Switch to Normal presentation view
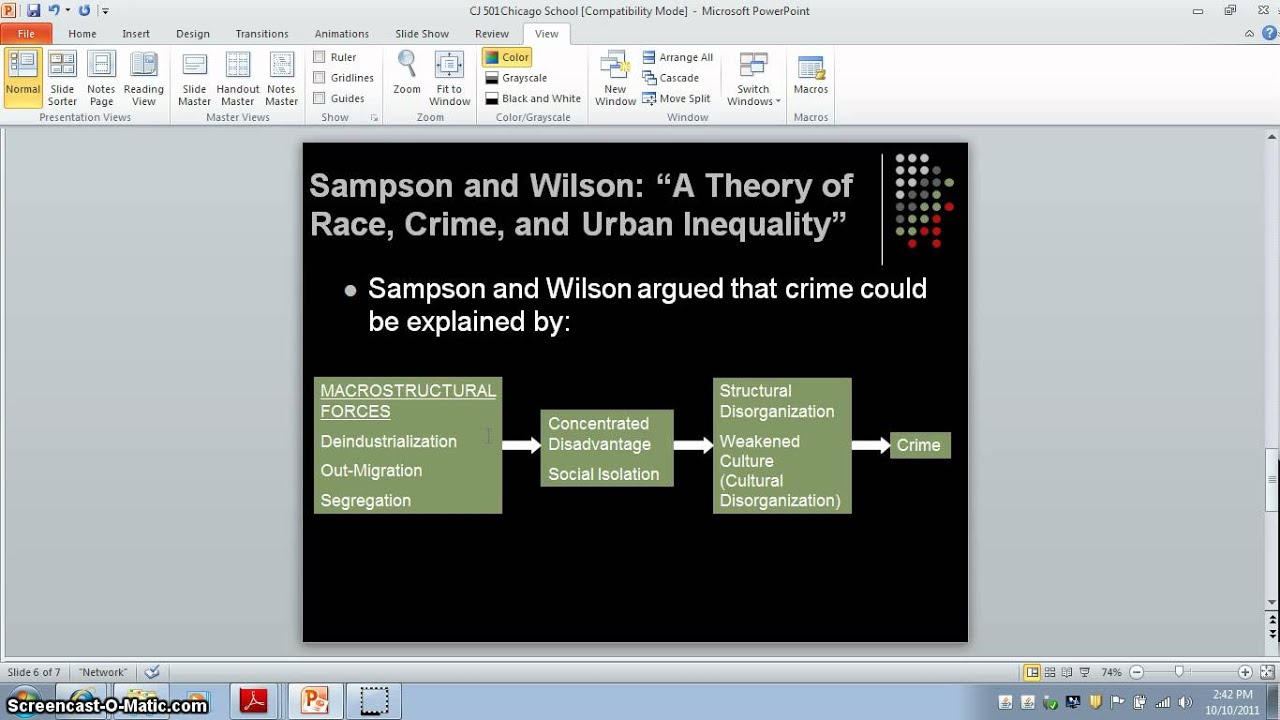The width and height of the screenshot is (1280, 720). click(x=22, y=79)
